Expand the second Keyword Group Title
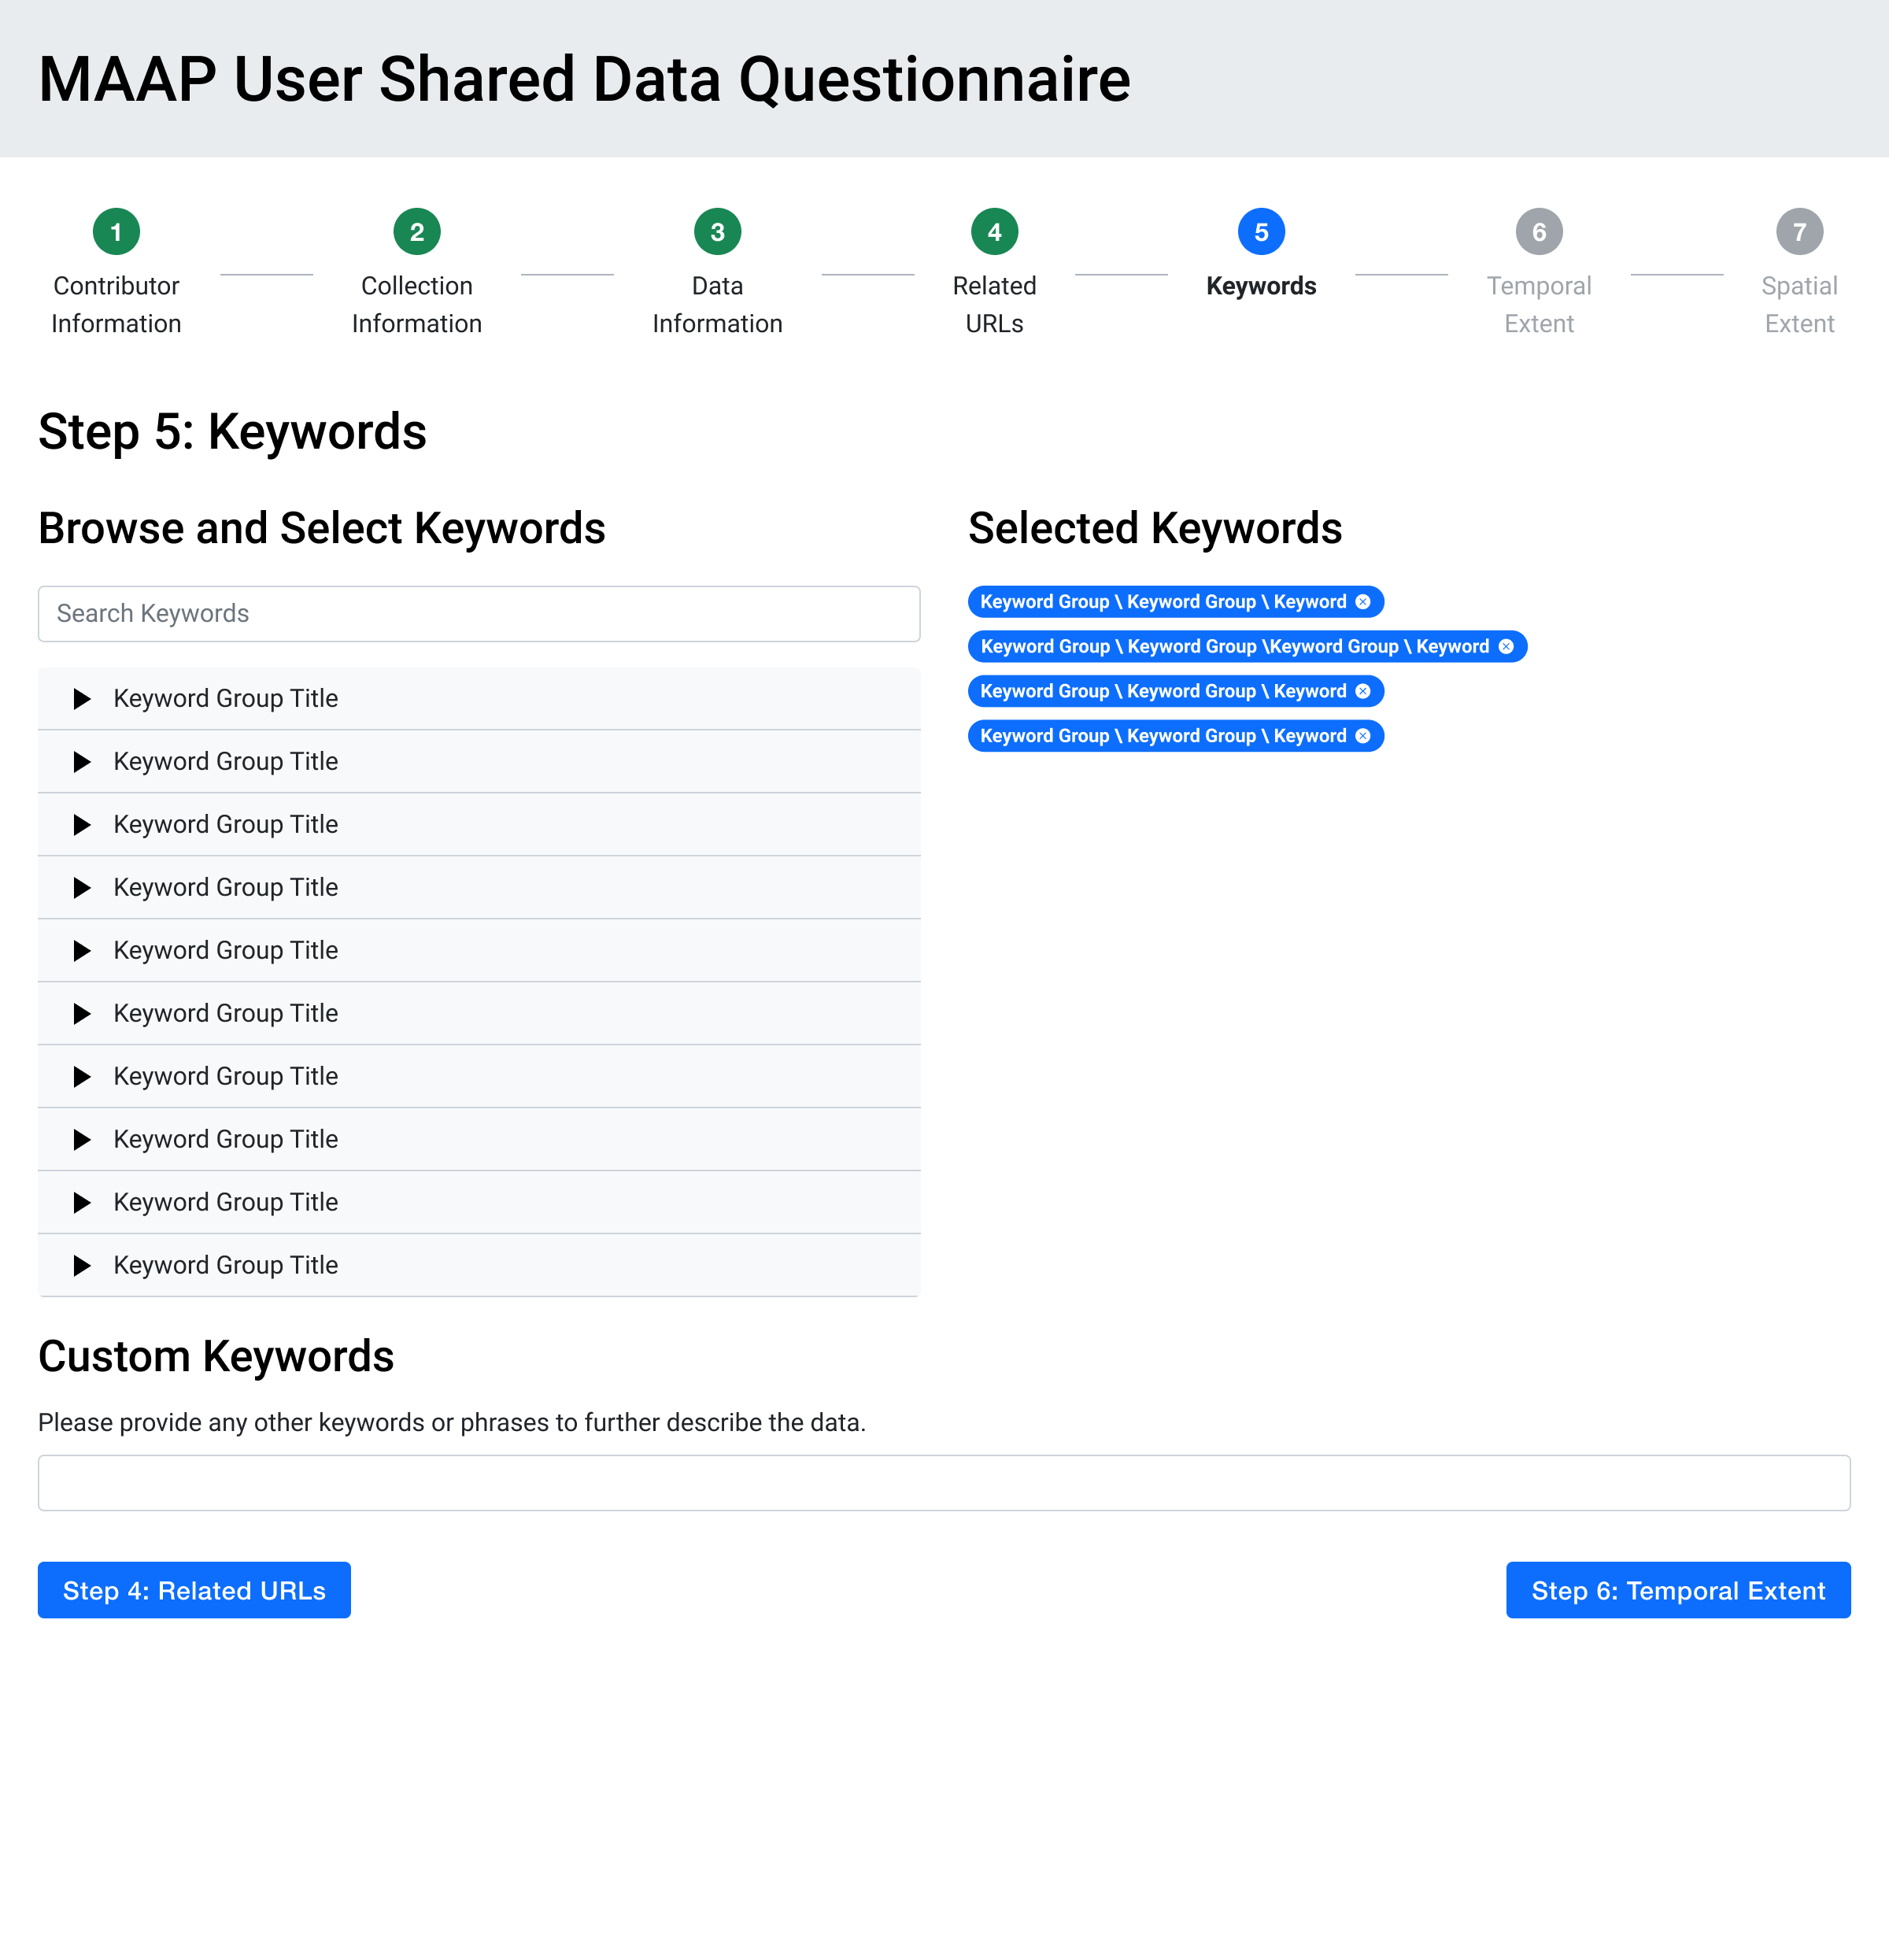1889x1960 pixels. pos(82,761)
